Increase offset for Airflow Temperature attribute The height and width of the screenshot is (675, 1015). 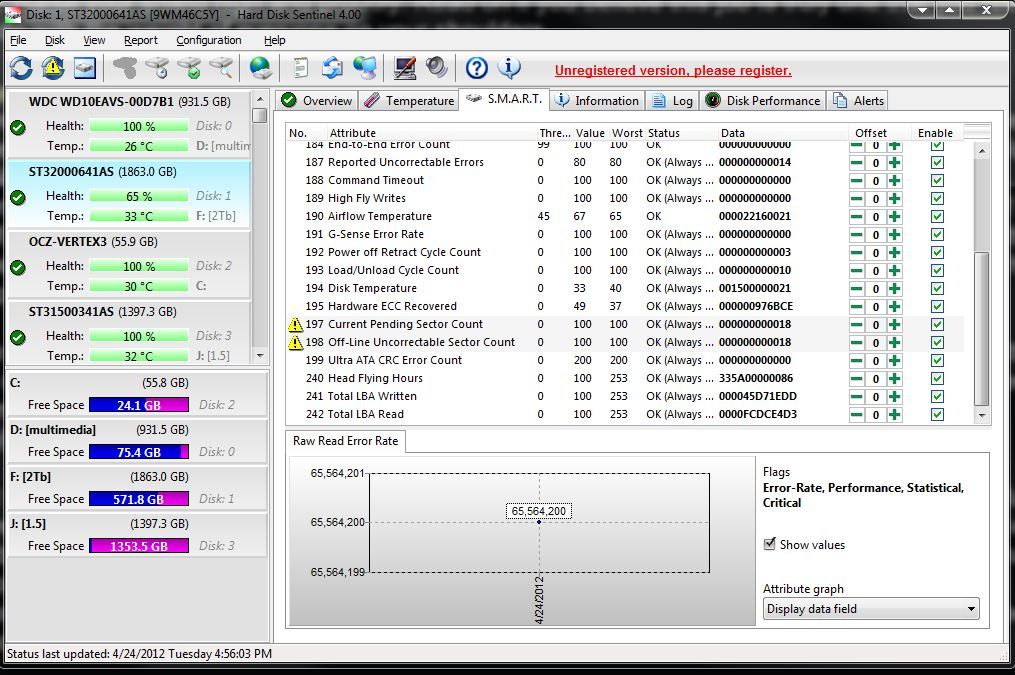(895, 216)
